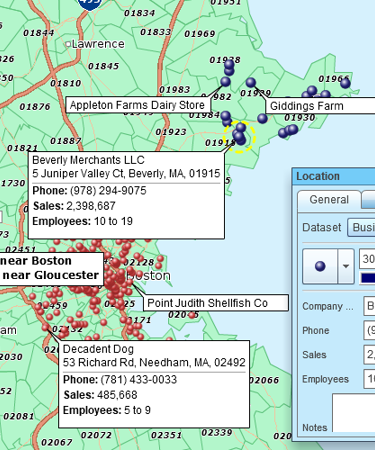Click zip code label 01810
Screen dimensions: 375x450
pyautogui.click(x=66, y=83)
